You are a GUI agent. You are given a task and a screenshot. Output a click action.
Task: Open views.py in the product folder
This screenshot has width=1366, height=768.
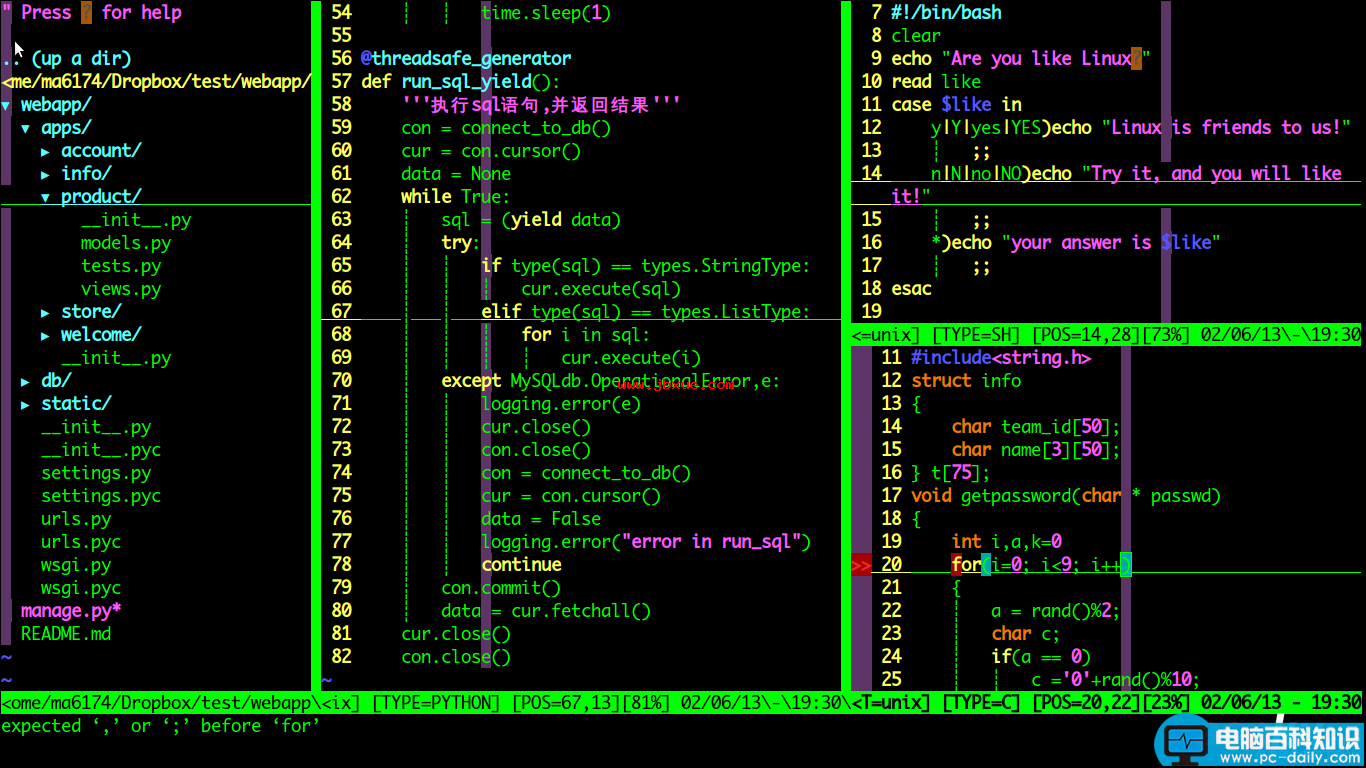pyautogui.click(x=121, y=289)
